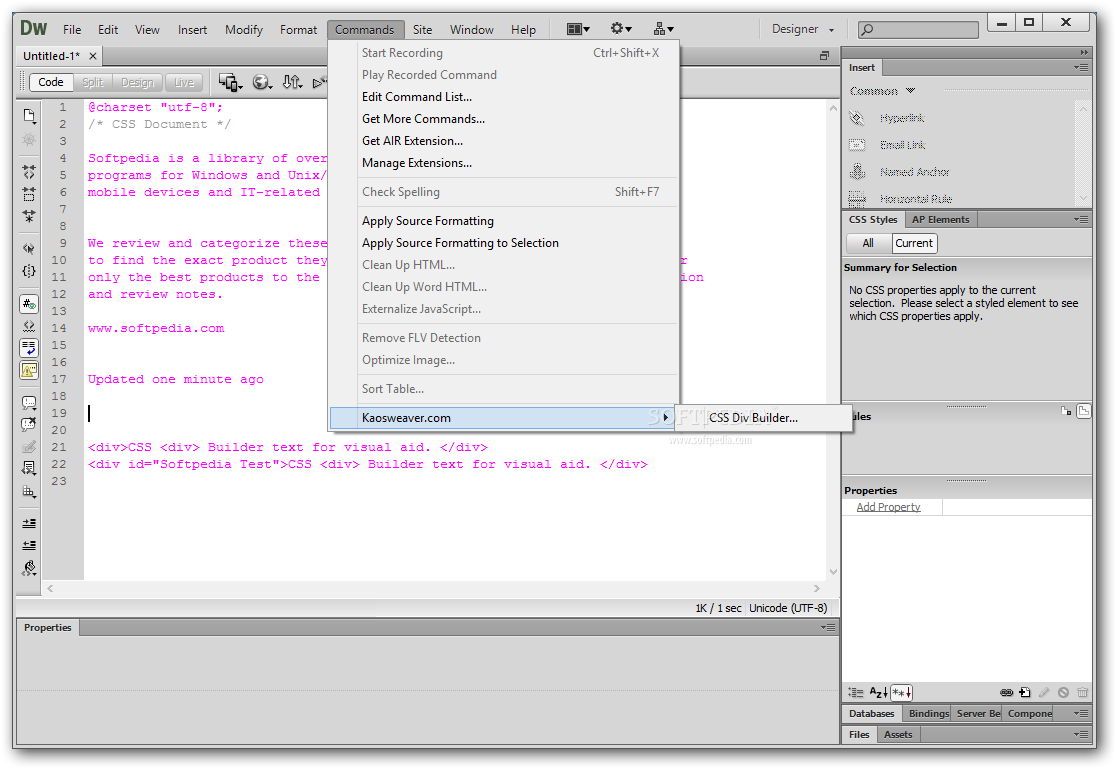Open Format Source Code icon
The height and width of the screenshot is (769, 1117).
click(28, 568)
